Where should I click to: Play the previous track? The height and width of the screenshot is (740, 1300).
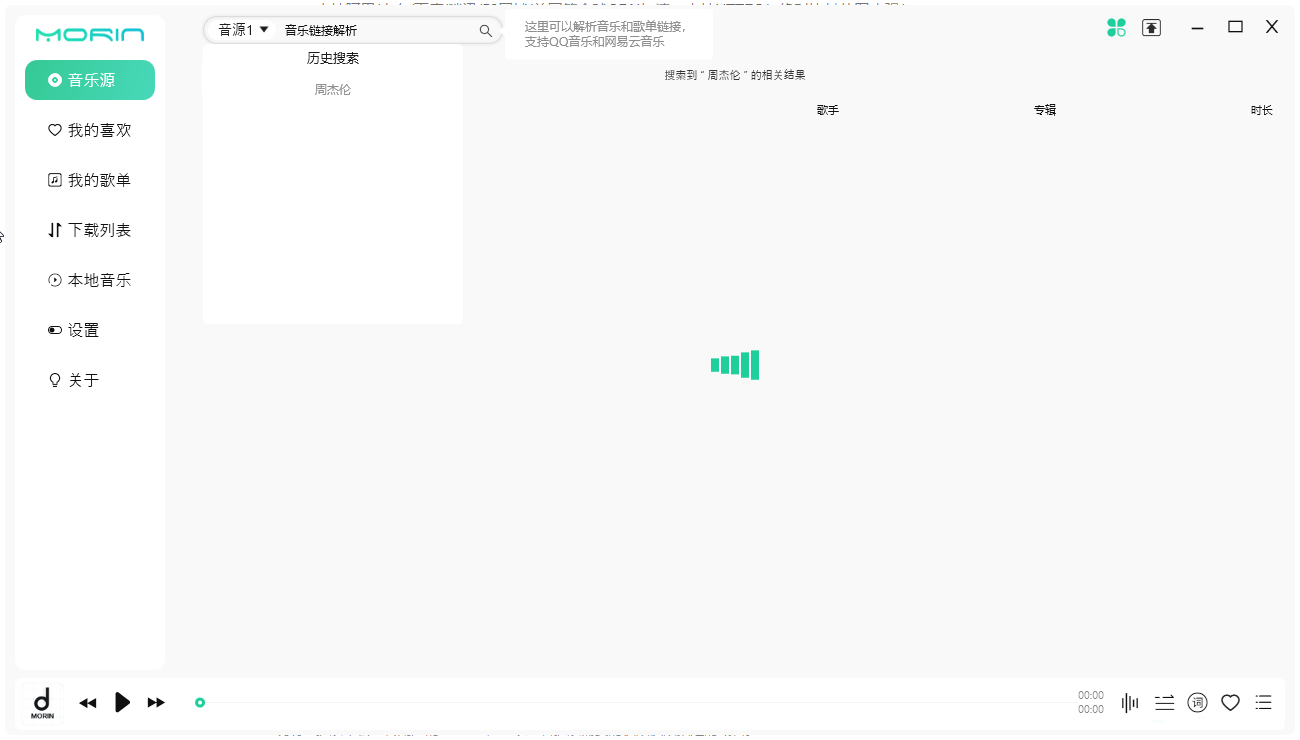(88, 703)
